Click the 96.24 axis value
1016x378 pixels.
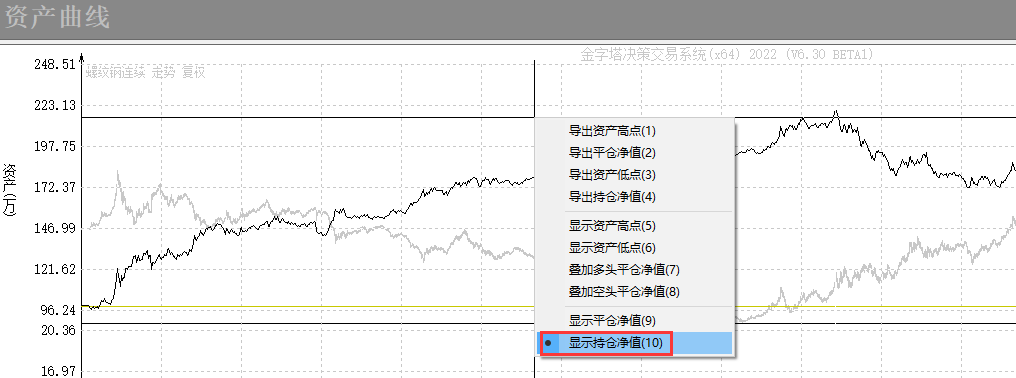58,311
